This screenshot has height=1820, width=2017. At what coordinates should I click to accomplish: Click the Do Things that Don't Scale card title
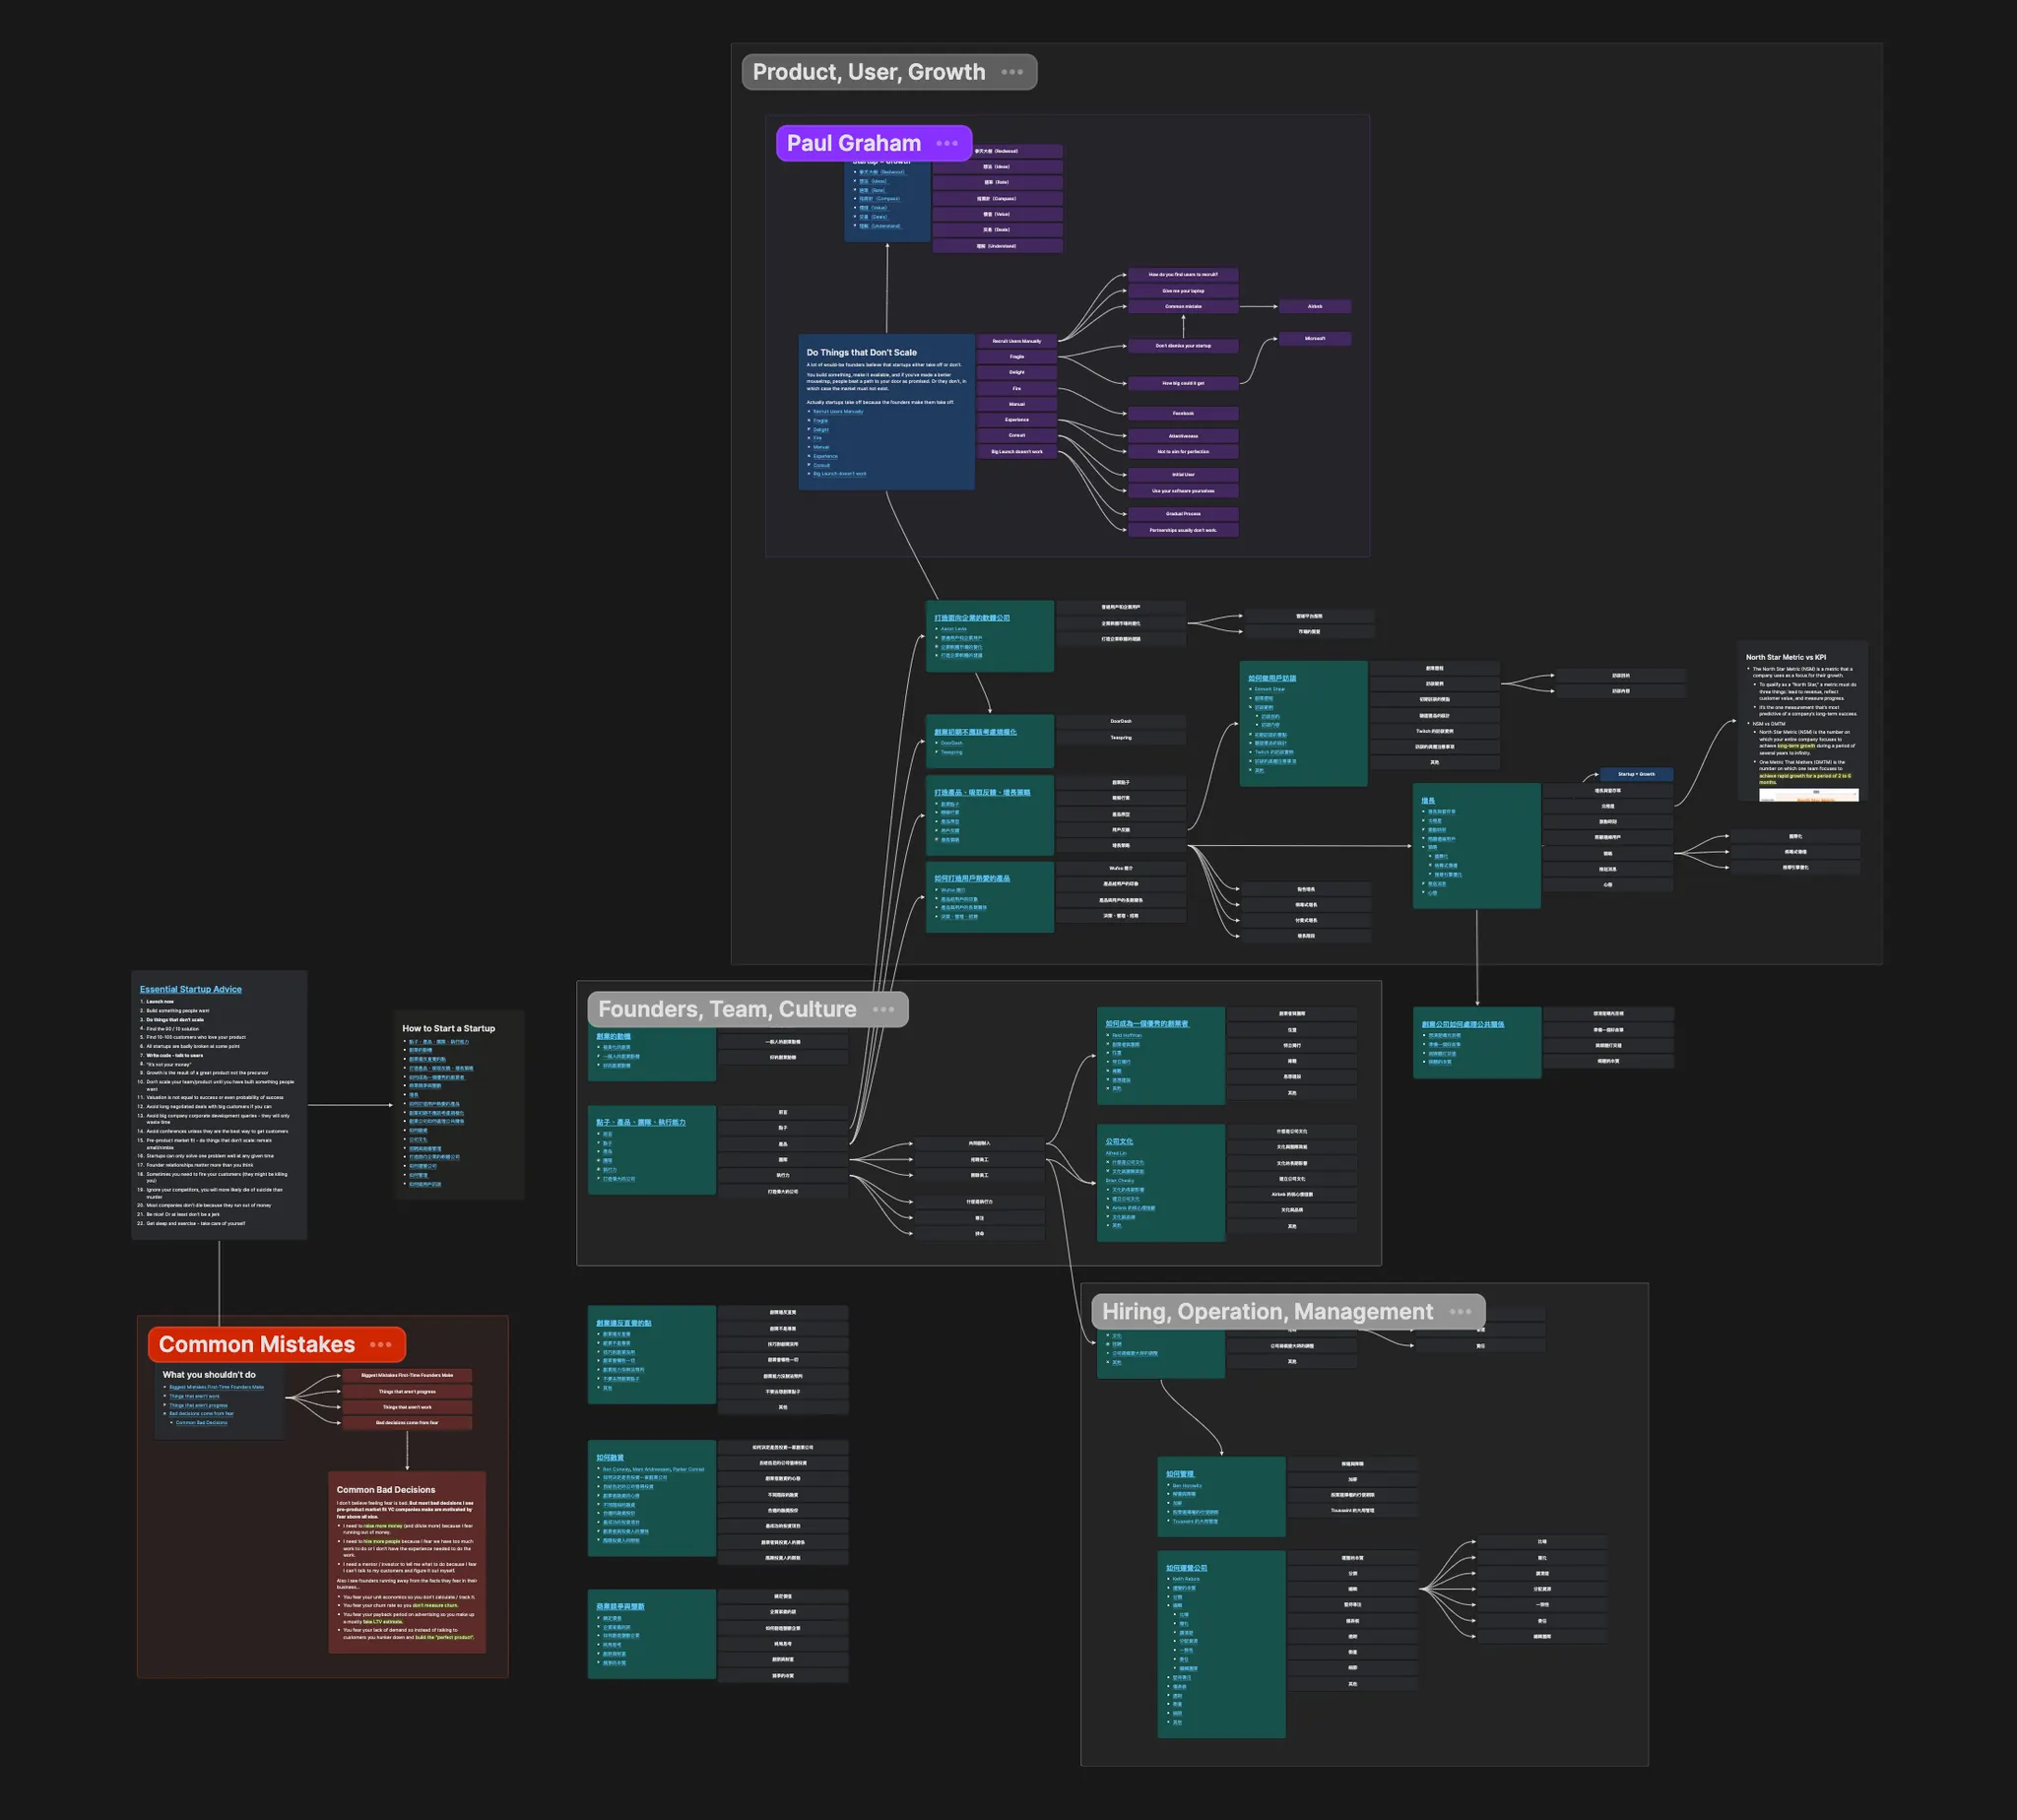861,353
